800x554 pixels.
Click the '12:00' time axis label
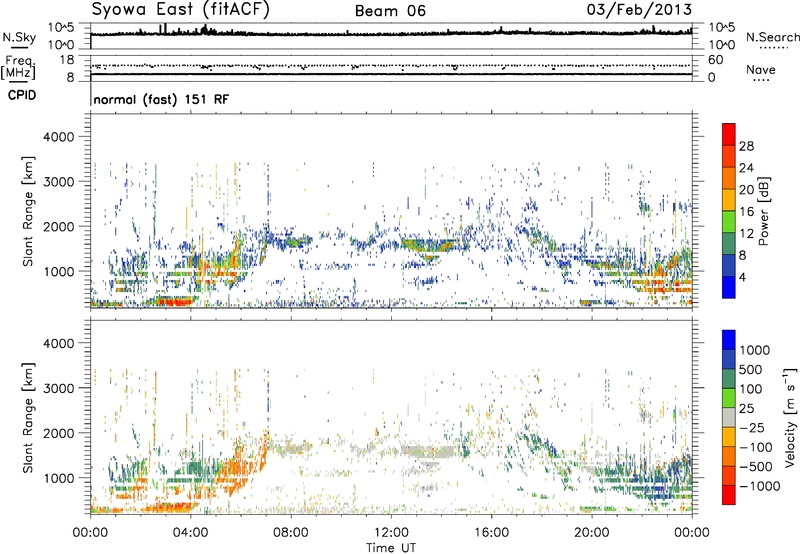tap(391, 533)
